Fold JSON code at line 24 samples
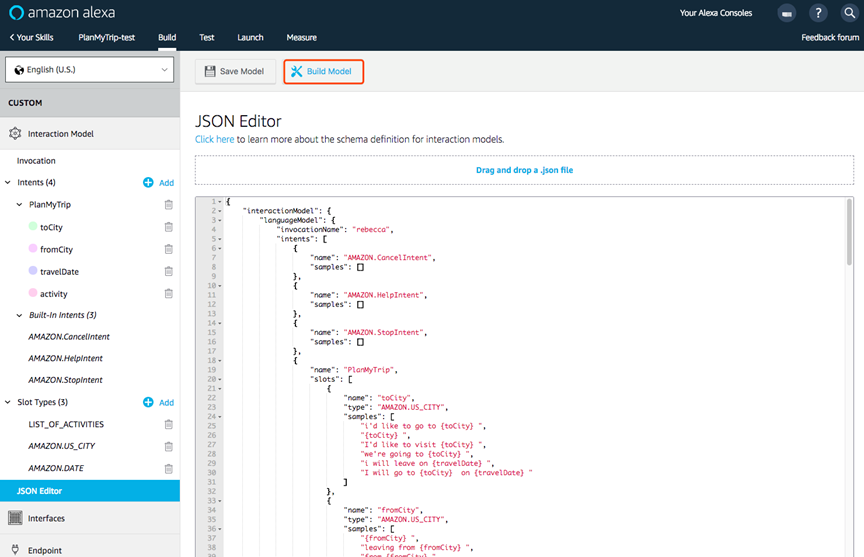Viewport: 864px width, 557px height. [220, 417]
